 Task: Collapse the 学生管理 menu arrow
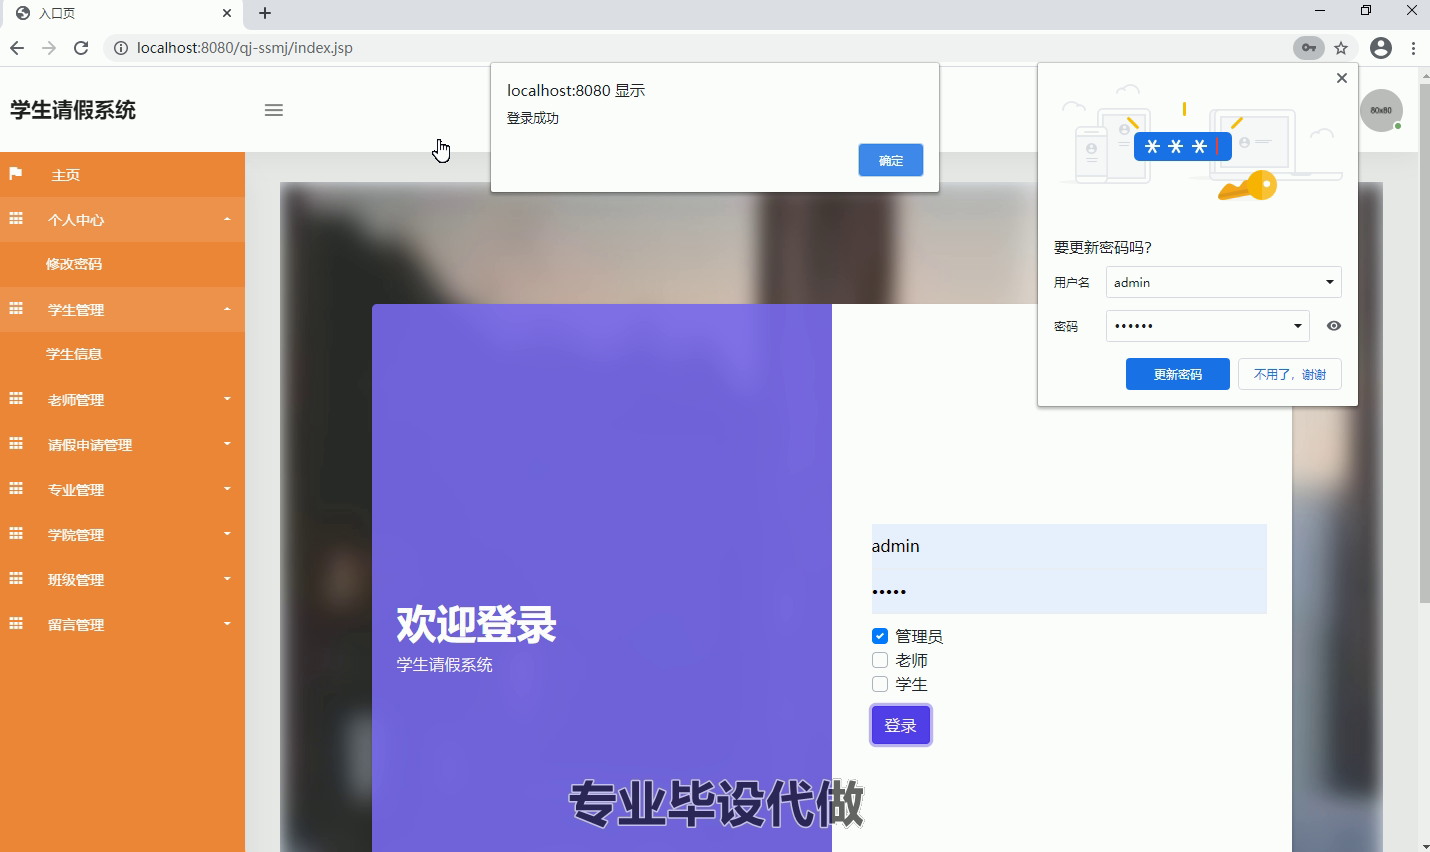(x=227, y=309)
